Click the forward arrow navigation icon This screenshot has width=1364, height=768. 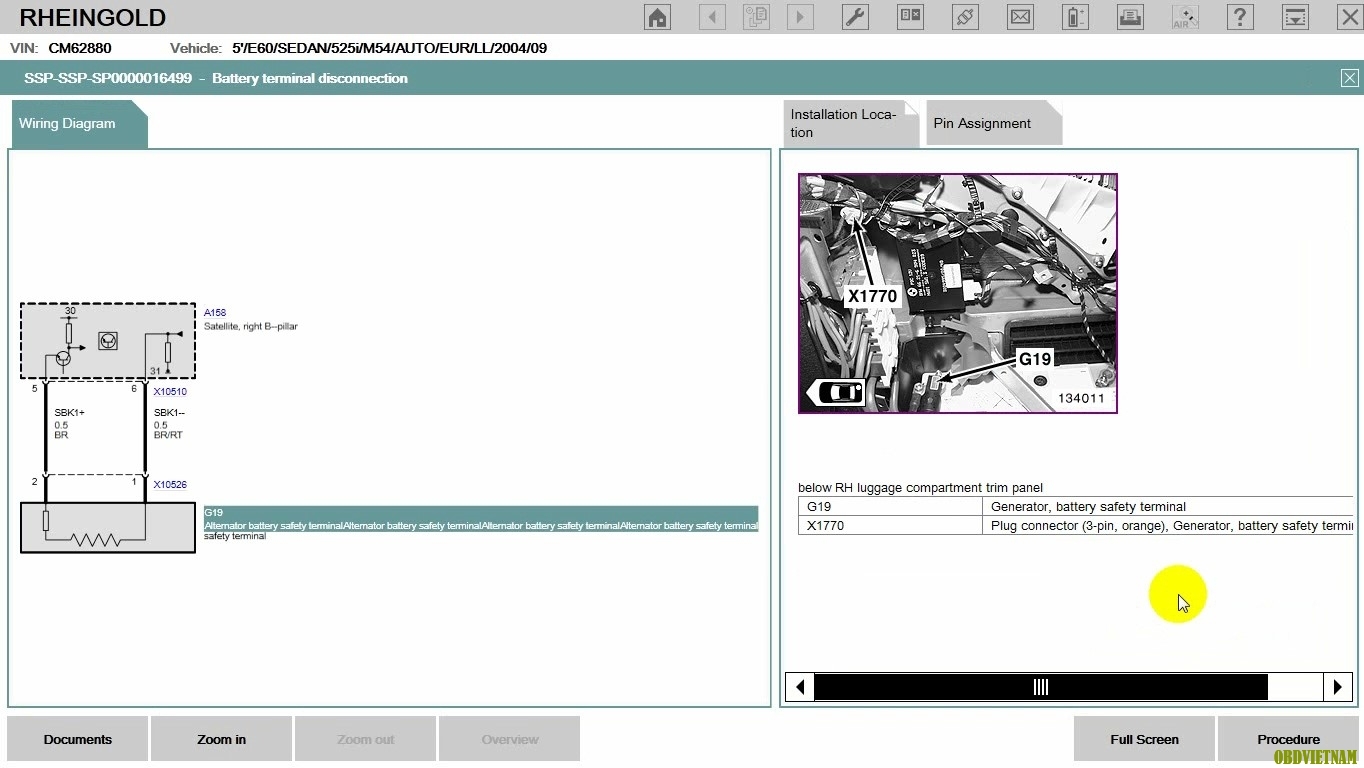tap(799, 17)
